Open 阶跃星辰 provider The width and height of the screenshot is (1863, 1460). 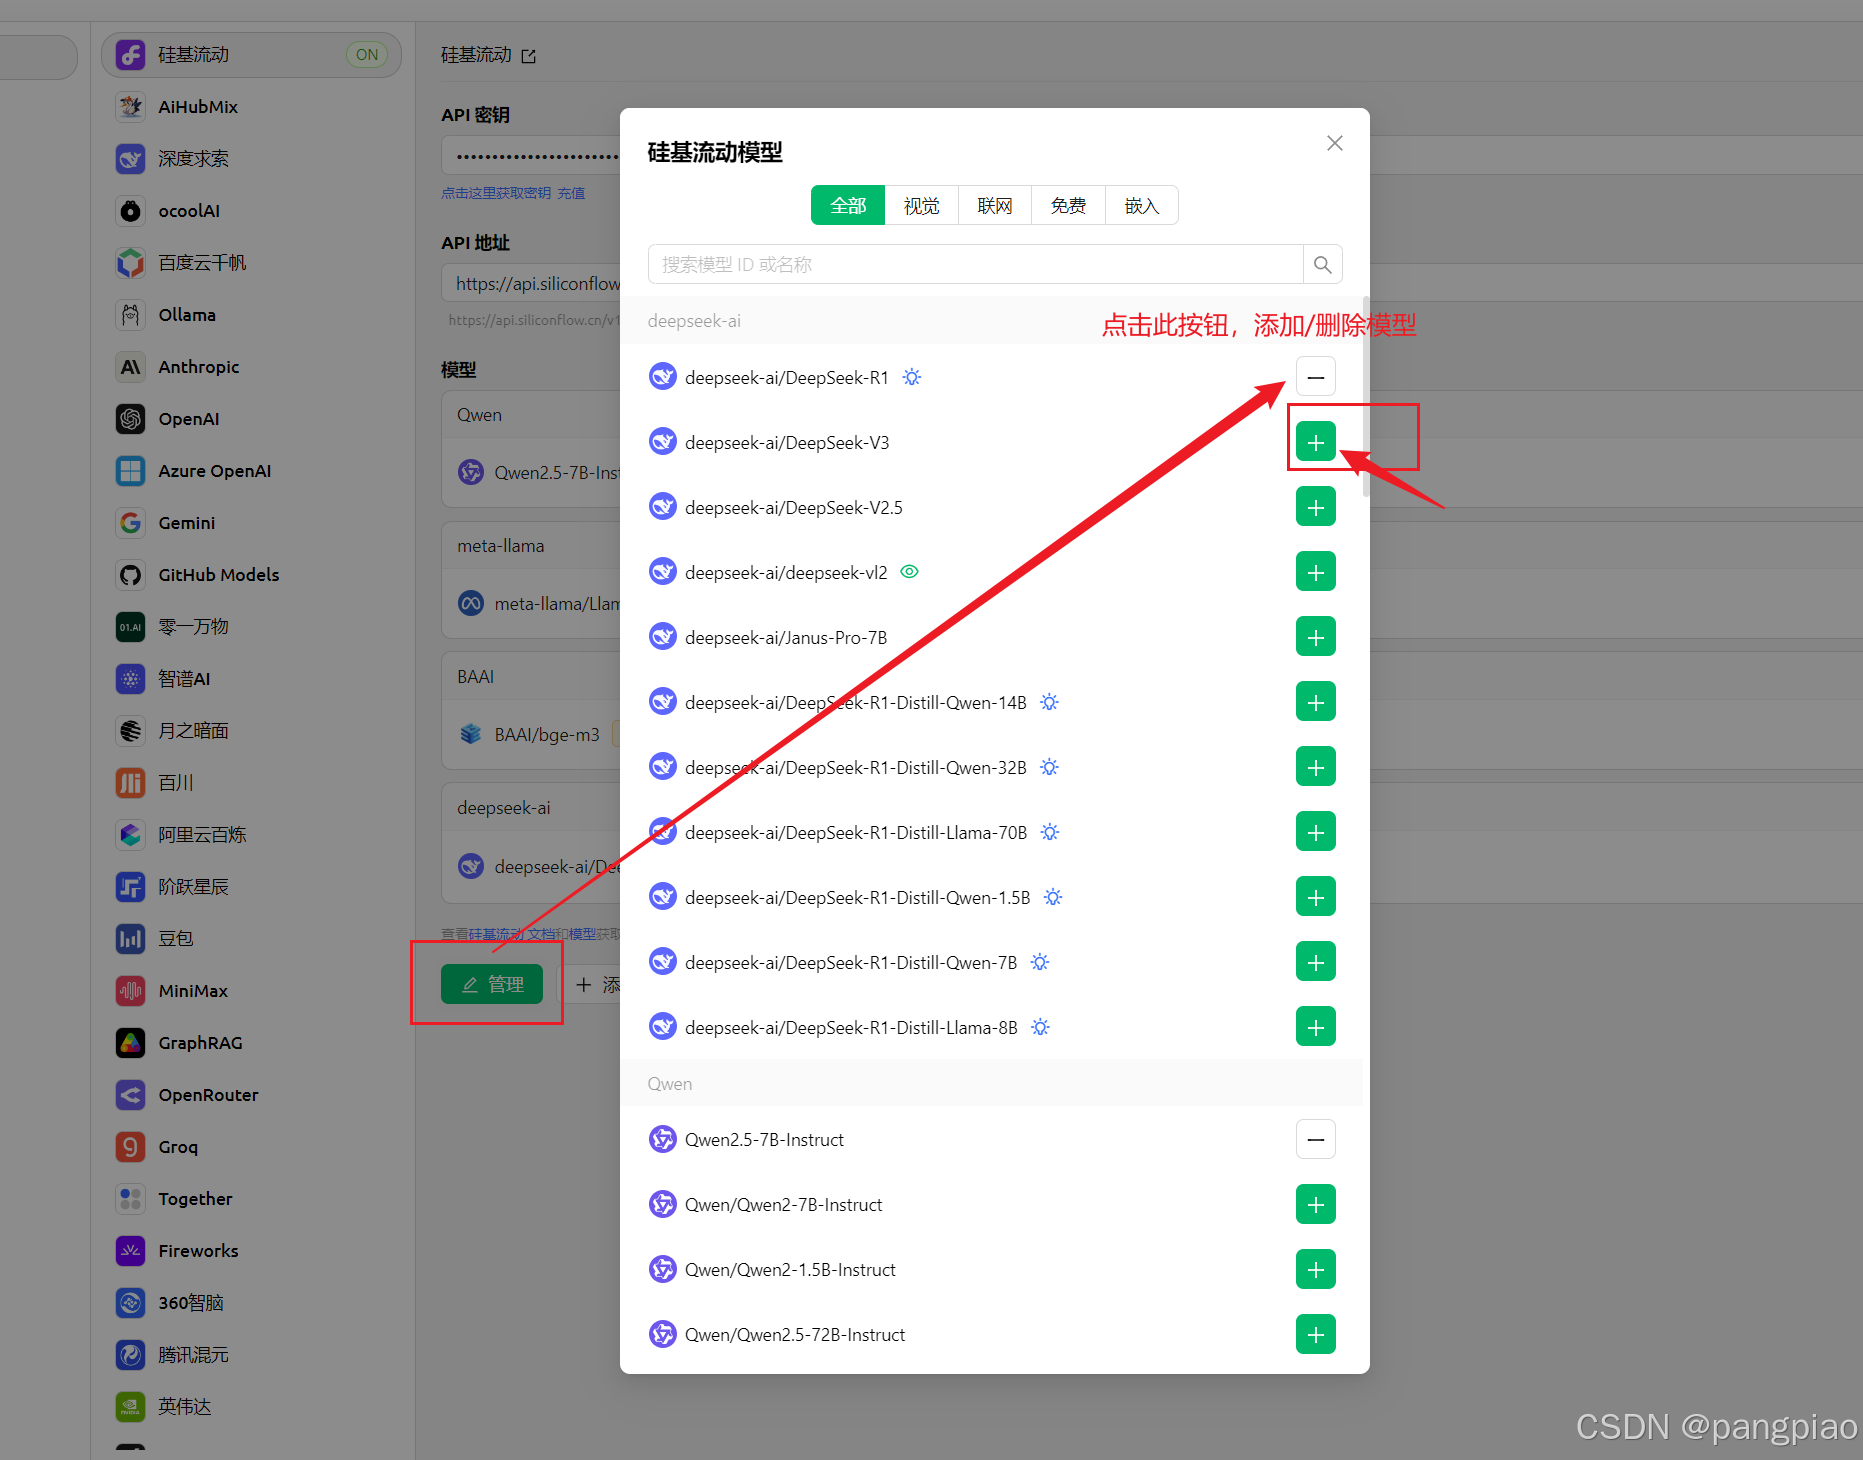[x=250, y=887]
